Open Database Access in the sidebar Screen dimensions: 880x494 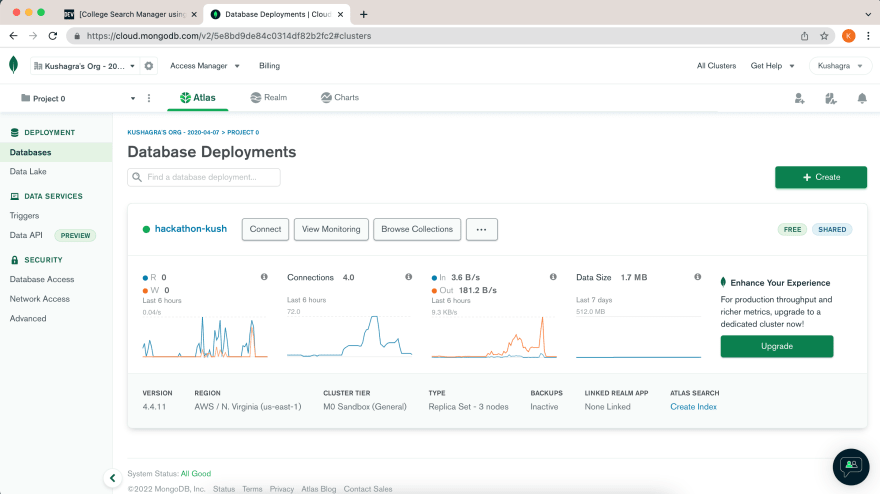(x=42, y=279)
